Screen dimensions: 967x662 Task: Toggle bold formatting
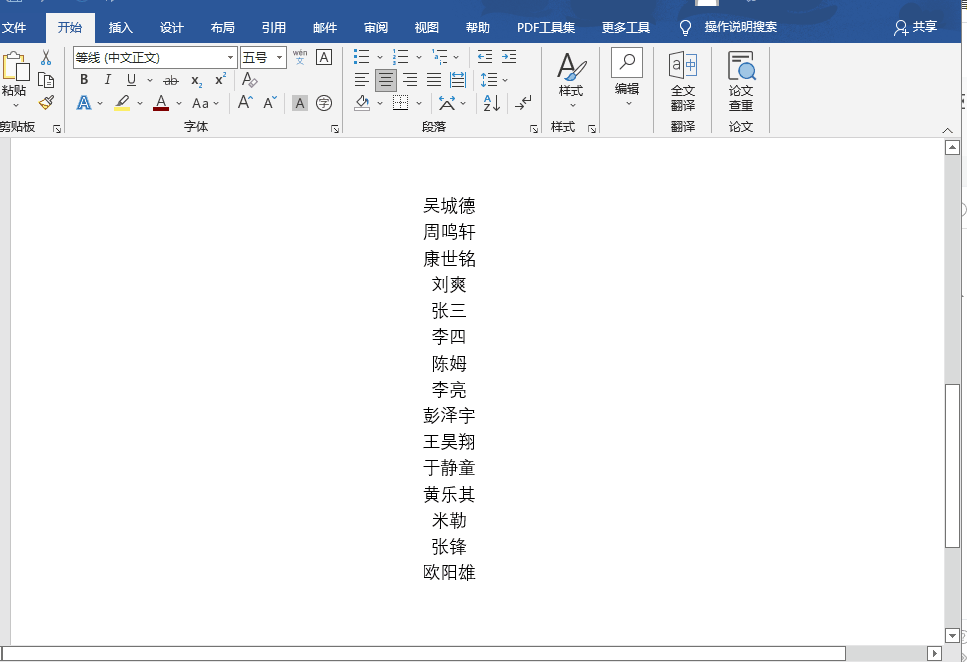pyautogui.click(x=84, y=79)
